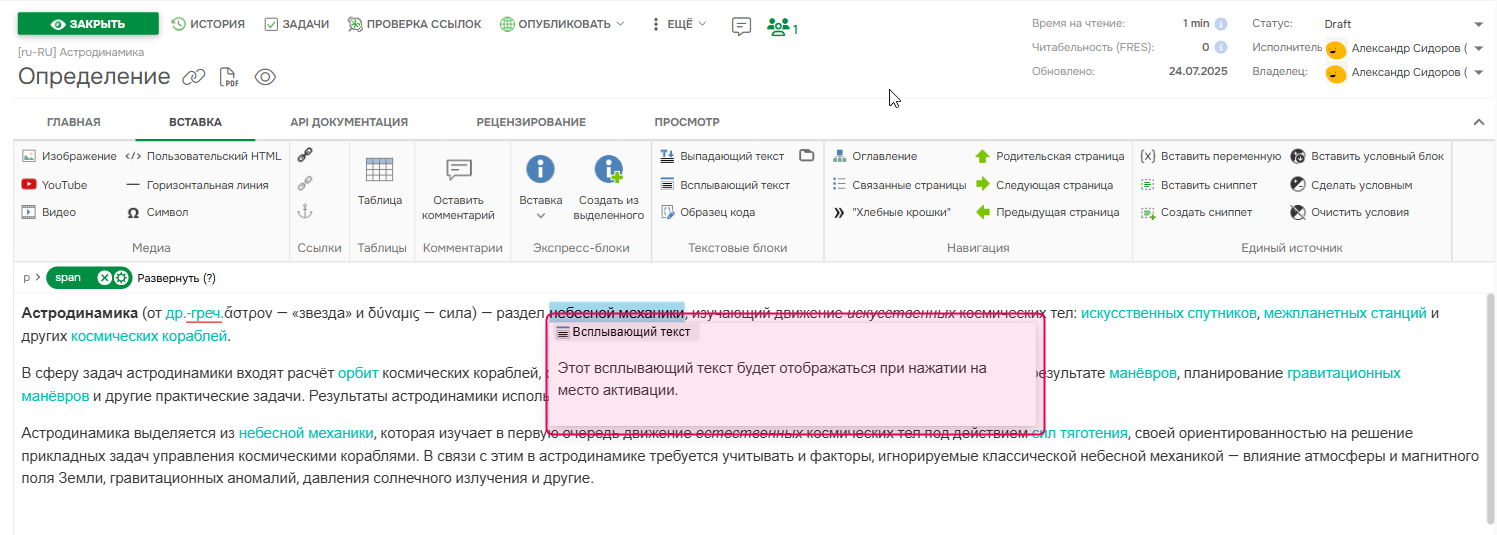The width and height of the screenshot is (1497, 535).
Task: Insert Следующая страница link
Action: point(1044,185)
